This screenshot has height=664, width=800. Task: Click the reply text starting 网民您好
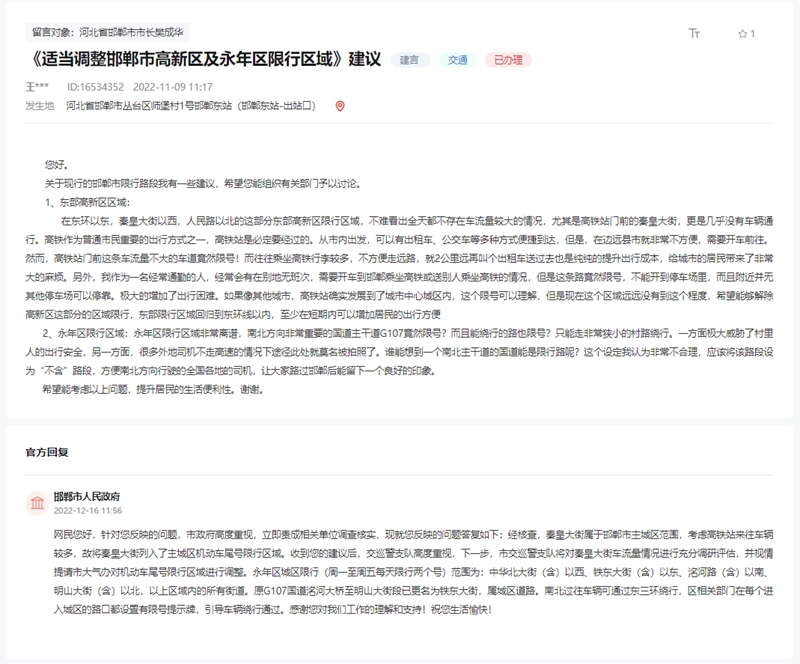click(x=413, y=572)
